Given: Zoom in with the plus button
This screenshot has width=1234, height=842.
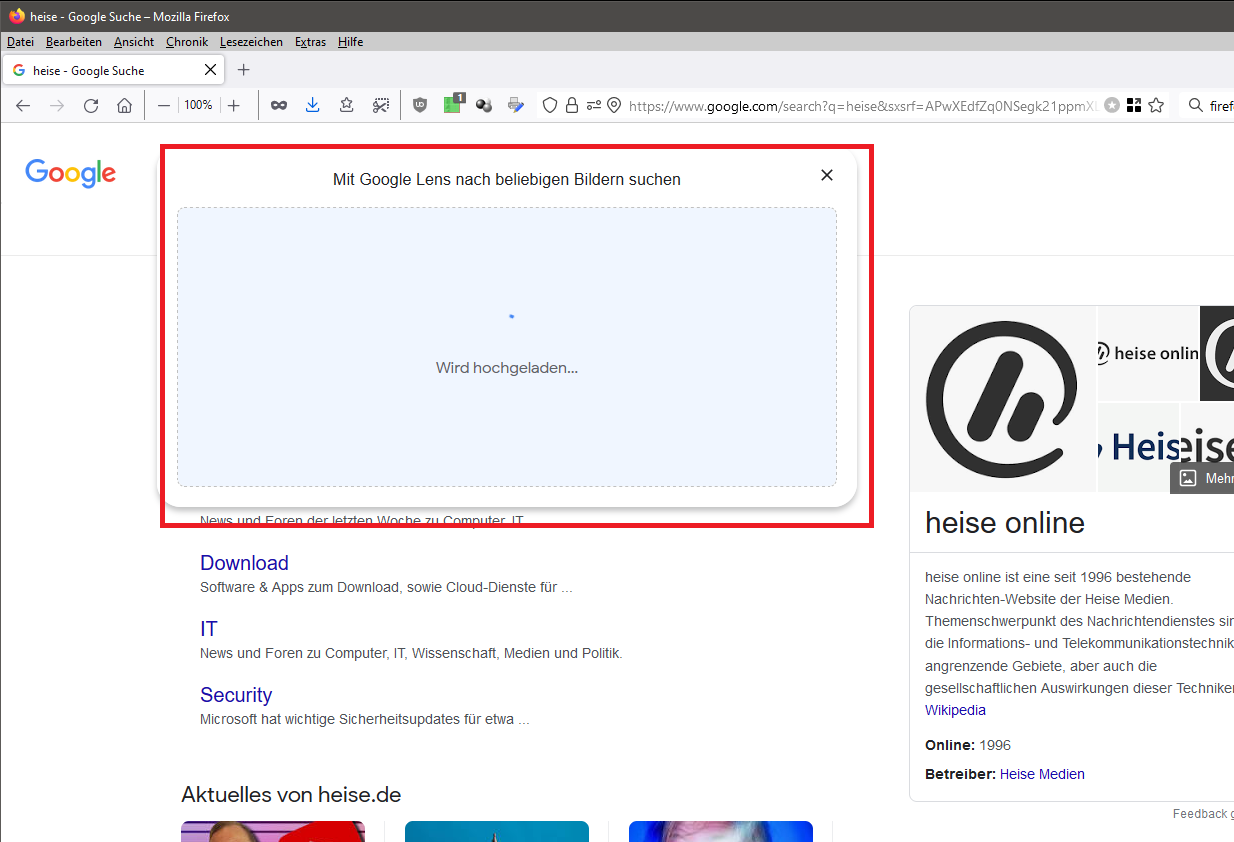Looking at the screenshot, I should coord(234,105).
